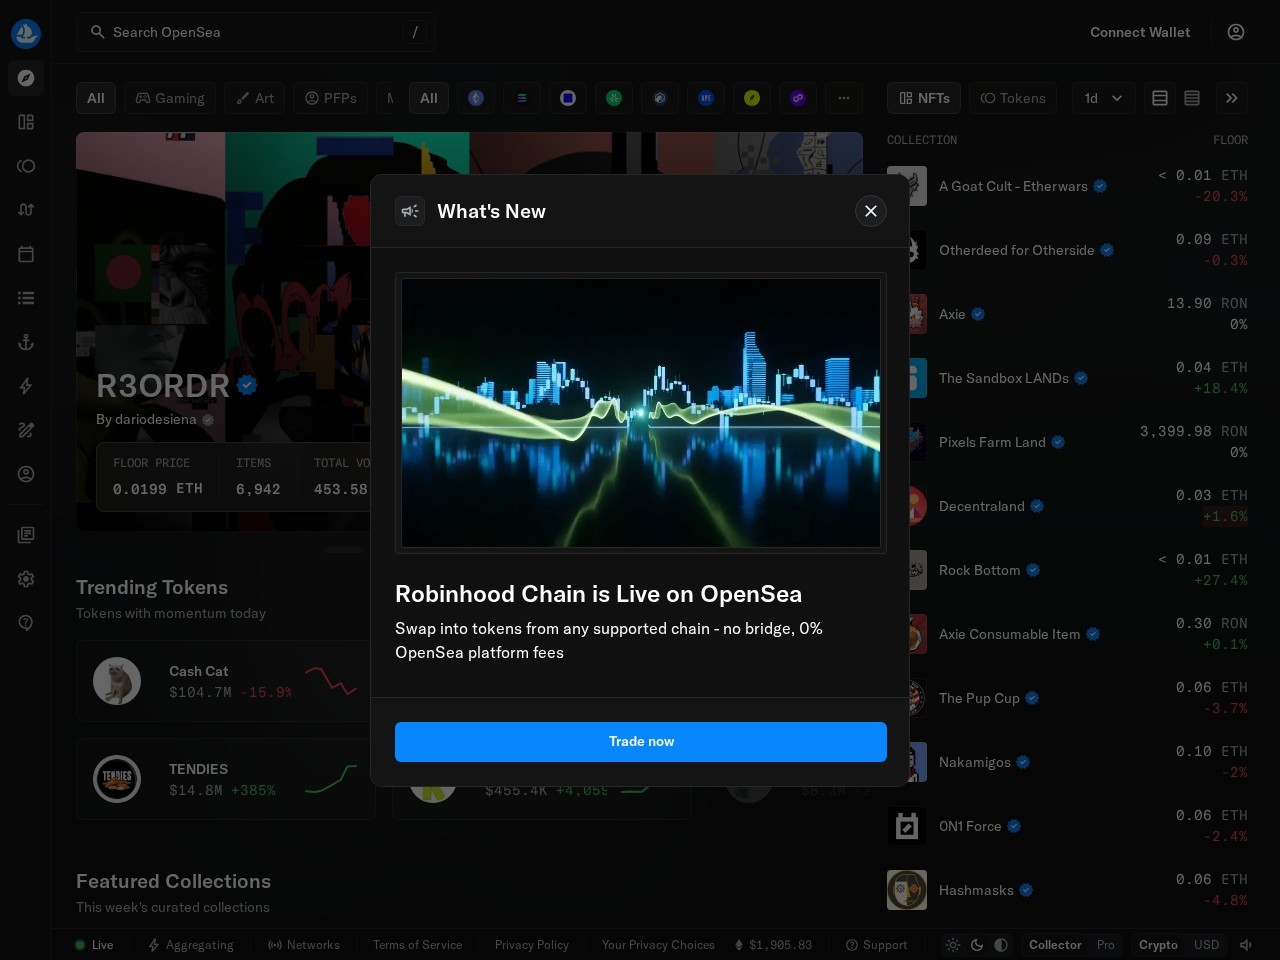Open the 1d timeframe dropdown

pyautogui.click(x=1103, y=98)
